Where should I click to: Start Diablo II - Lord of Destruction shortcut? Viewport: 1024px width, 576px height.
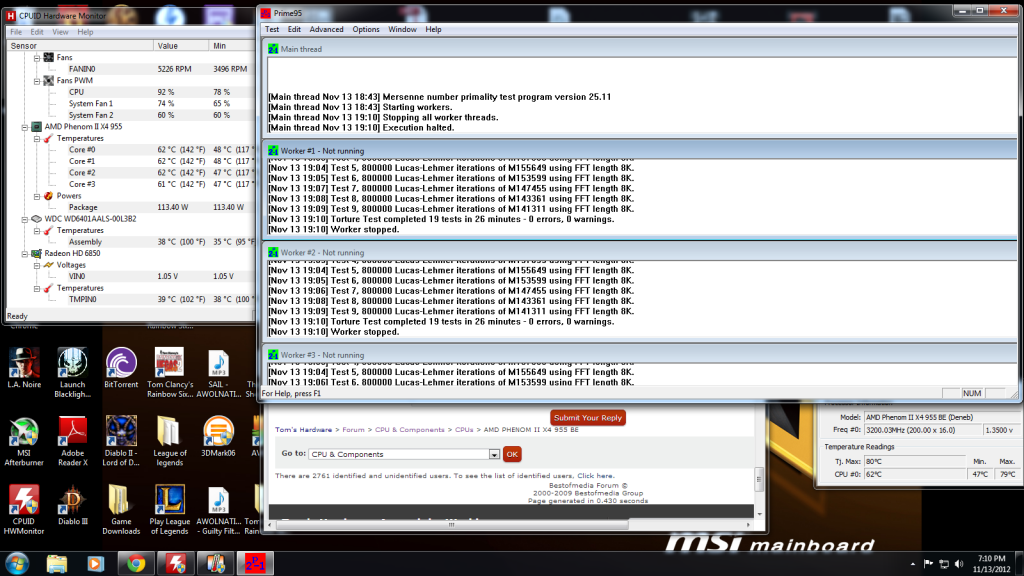[121, 441]
